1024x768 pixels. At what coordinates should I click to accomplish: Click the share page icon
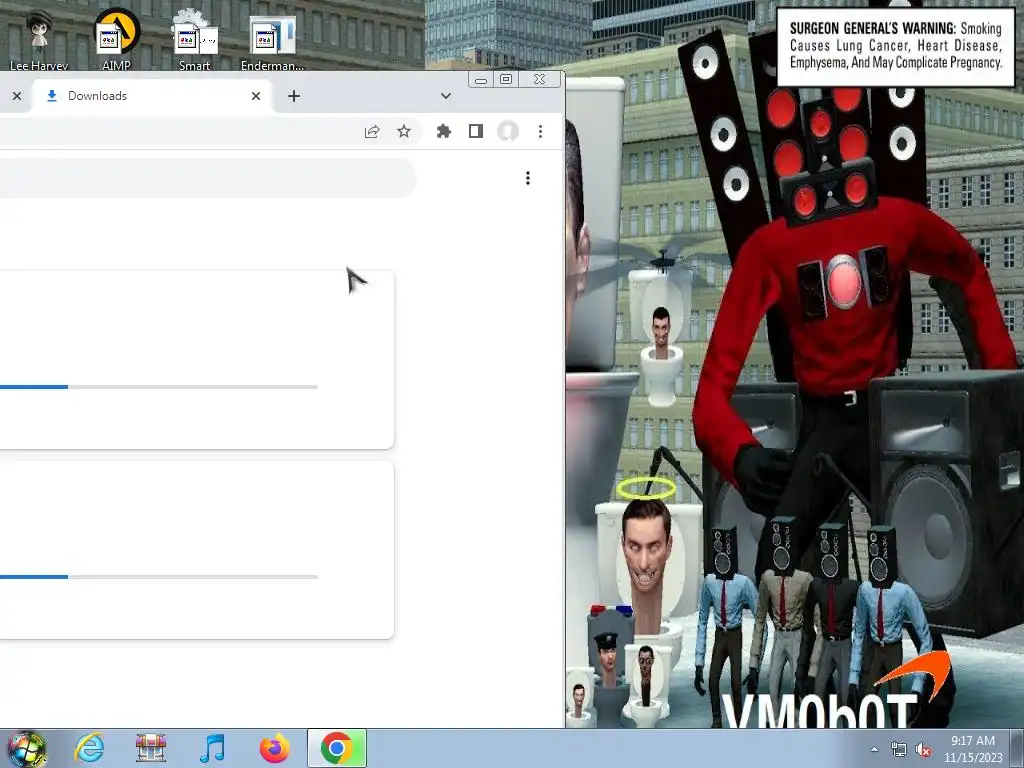[372, 132]
